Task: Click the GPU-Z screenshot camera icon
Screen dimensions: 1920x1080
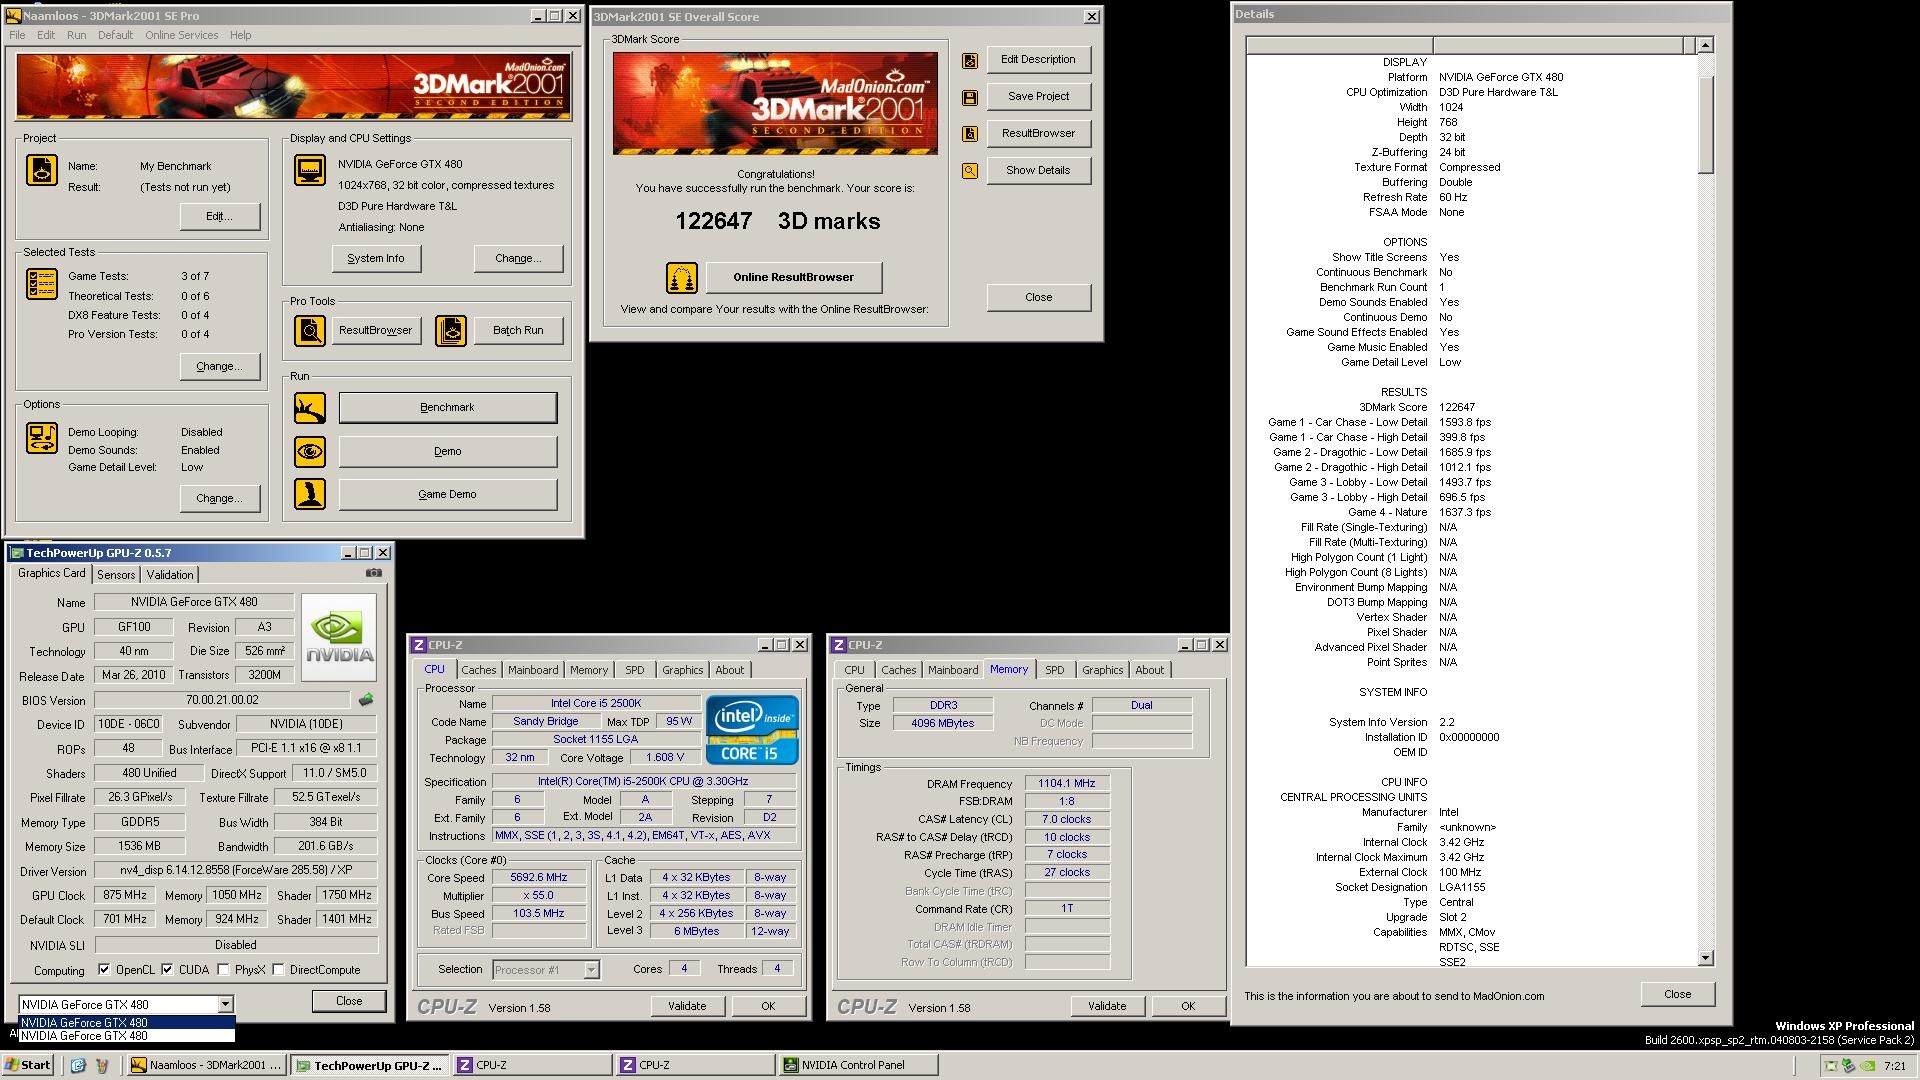Action: click(373, 573)
